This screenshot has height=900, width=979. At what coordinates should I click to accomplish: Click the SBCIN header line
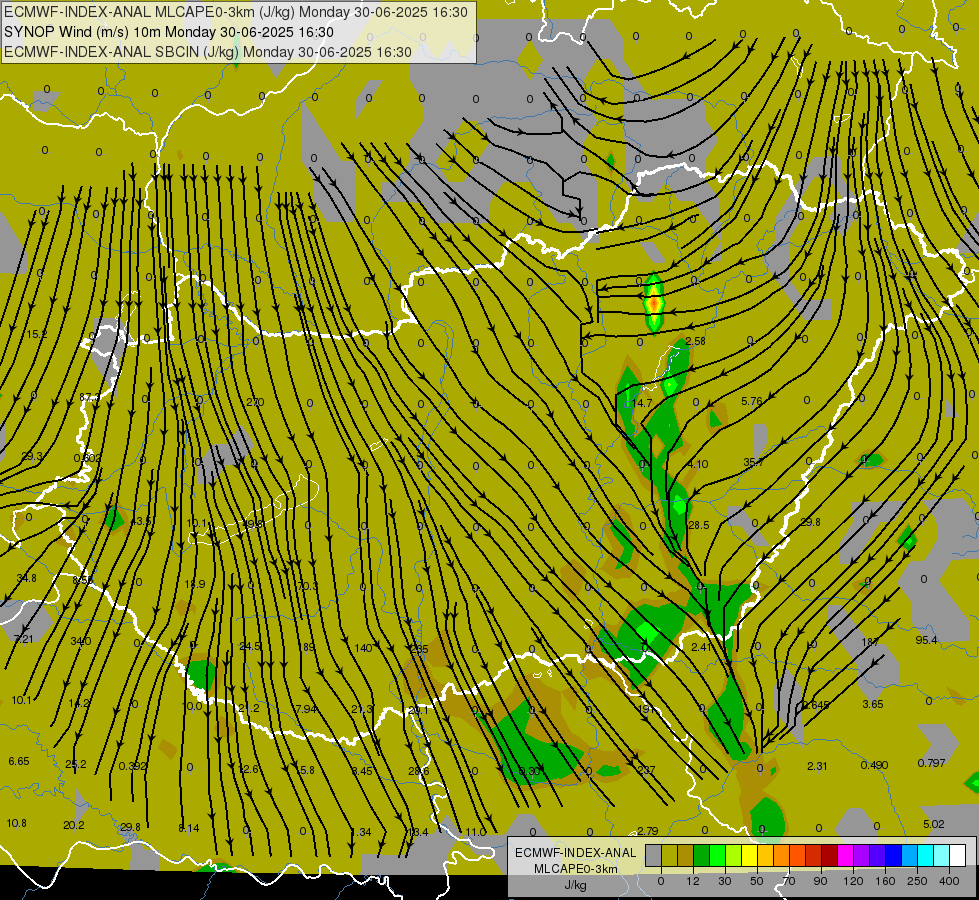pos(208,52)
